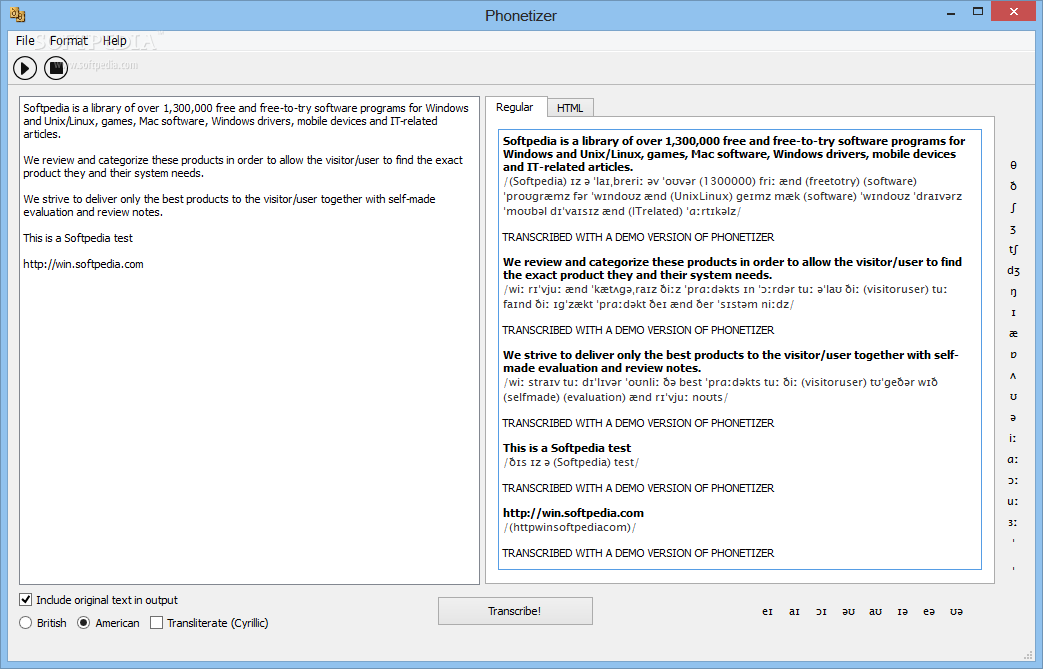
Task: Insert the aɪ diphthong symbol
Action: point(794,612)
